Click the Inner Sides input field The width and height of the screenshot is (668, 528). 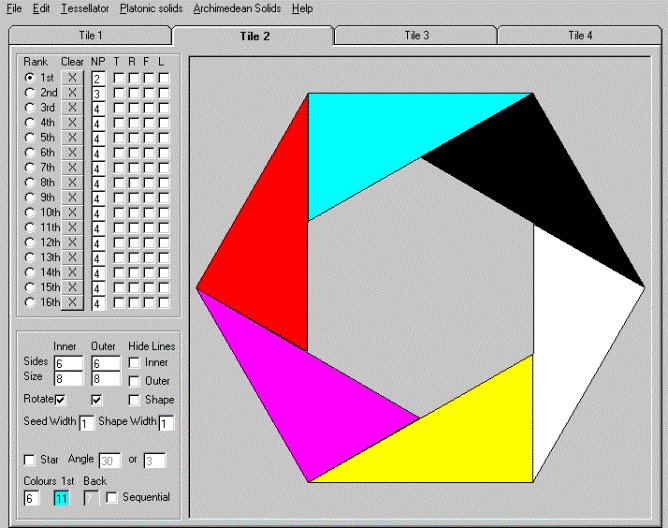(67, 362)
